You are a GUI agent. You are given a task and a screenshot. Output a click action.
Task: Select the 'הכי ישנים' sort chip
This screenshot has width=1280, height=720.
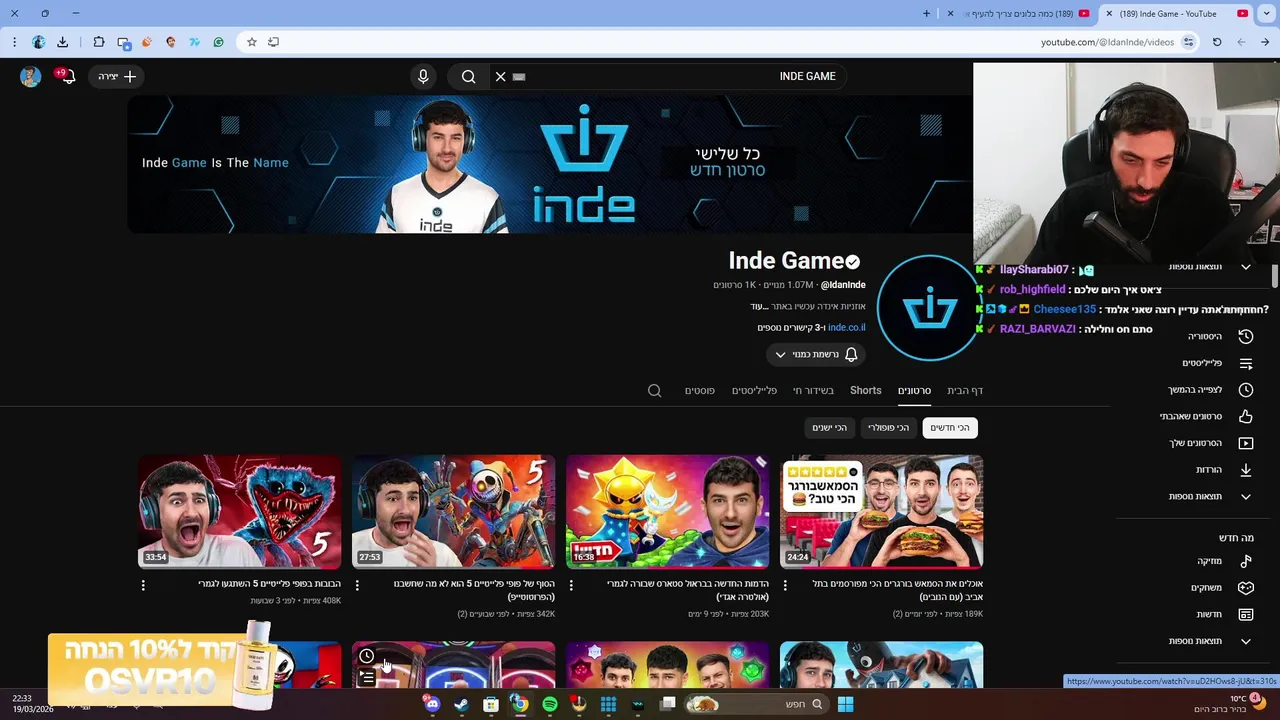pos(829,428)
